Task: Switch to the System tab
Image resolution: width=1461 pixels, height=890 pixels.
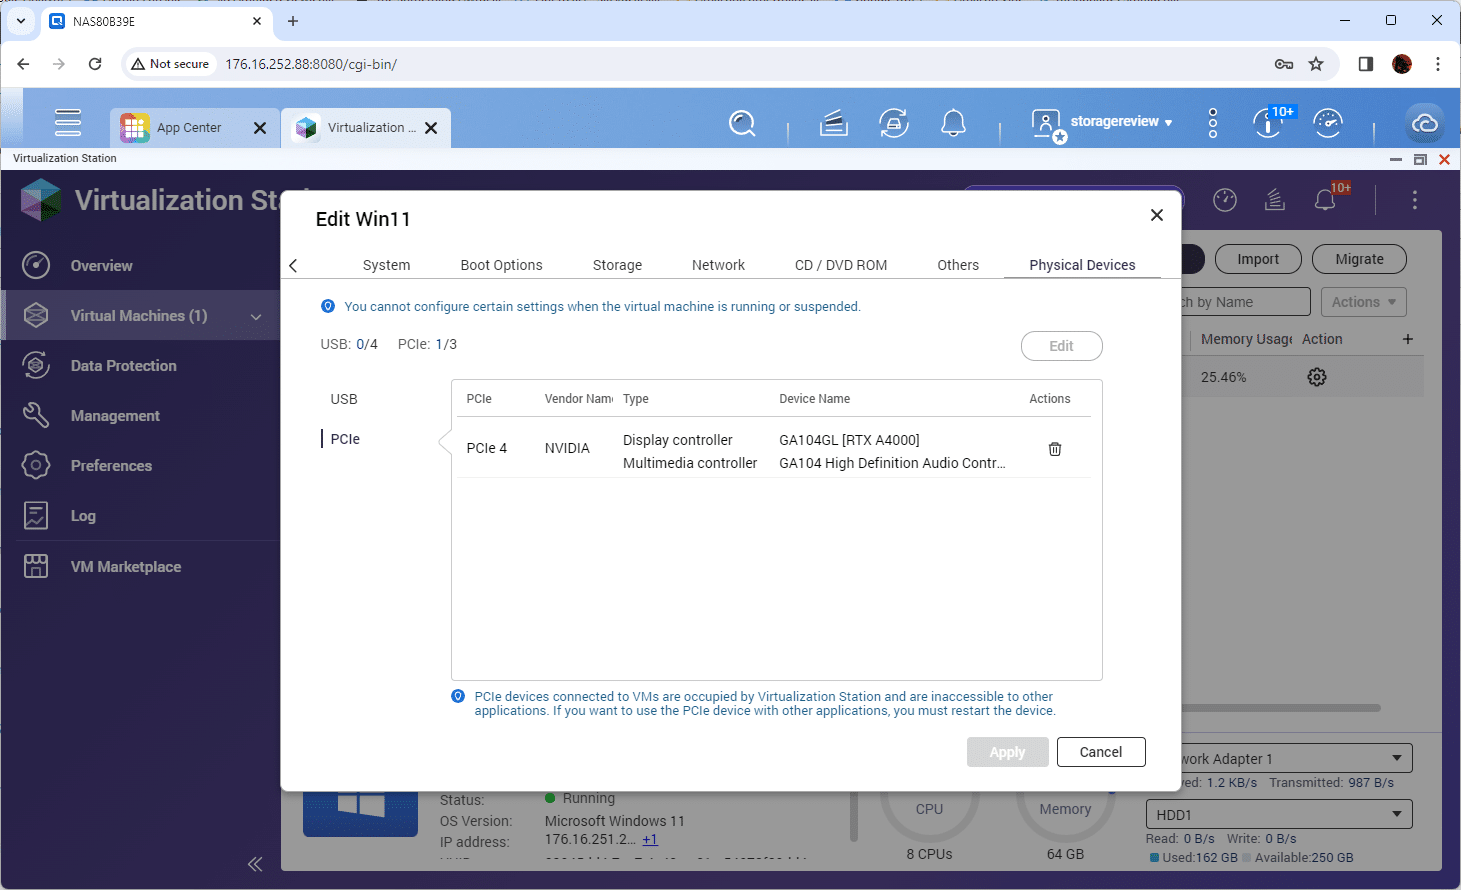Action: 386,265
